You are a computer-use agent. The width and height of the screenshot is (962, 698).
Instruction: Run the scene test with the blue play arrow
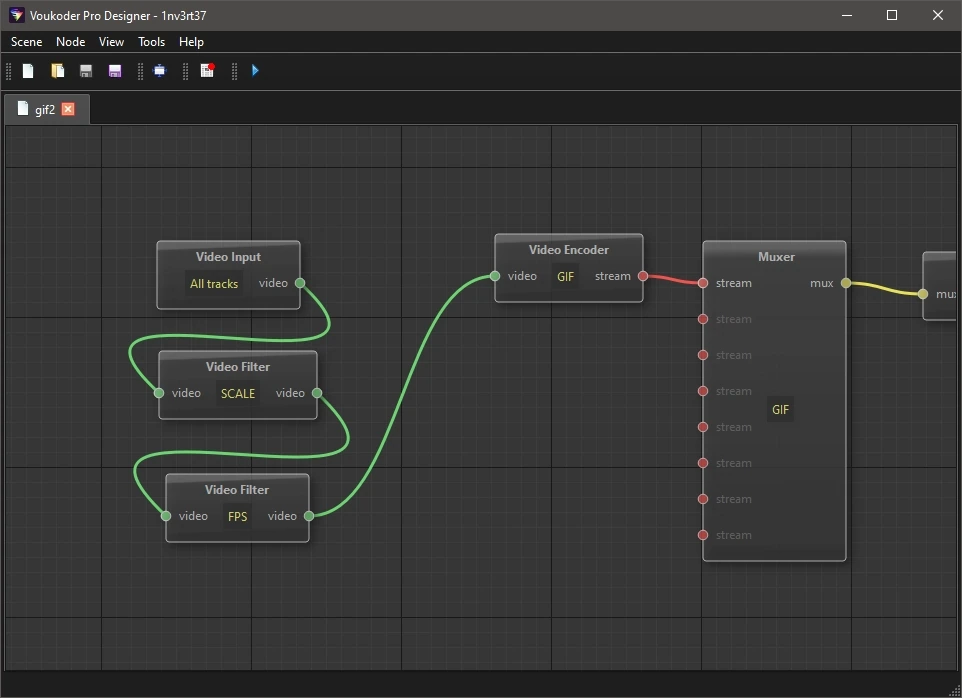tap(255, 71)
